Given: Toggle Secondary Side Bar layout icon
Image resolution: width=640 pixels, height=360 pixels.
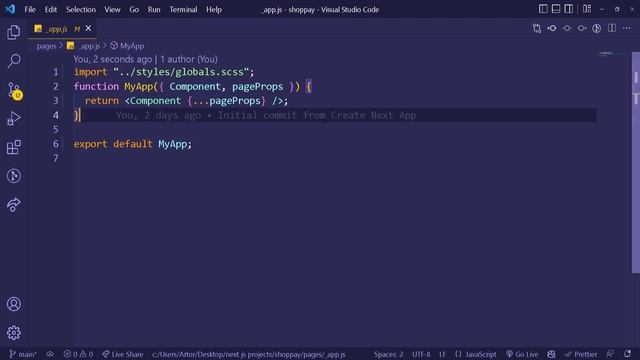Looking at the screenshot, I should [568, 9].
